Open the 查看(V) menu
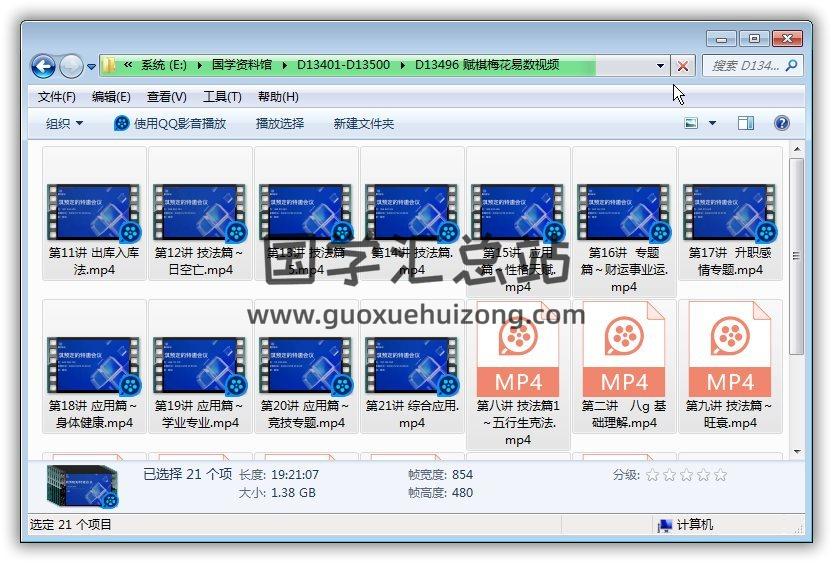 [166, 97]
